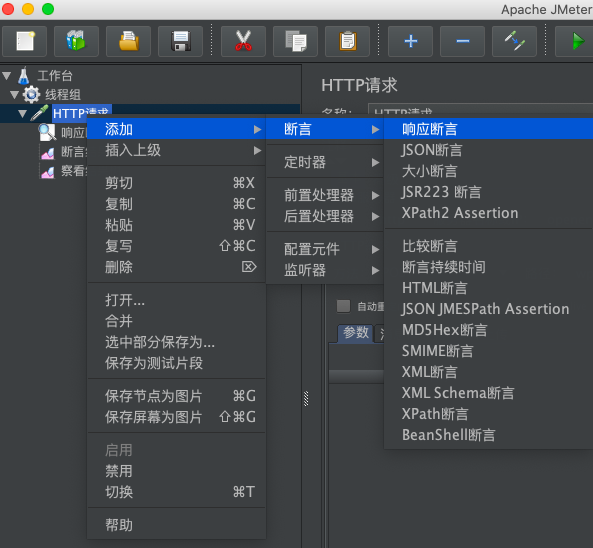Select XPath2 Assertion menu item

click(489, 213)
